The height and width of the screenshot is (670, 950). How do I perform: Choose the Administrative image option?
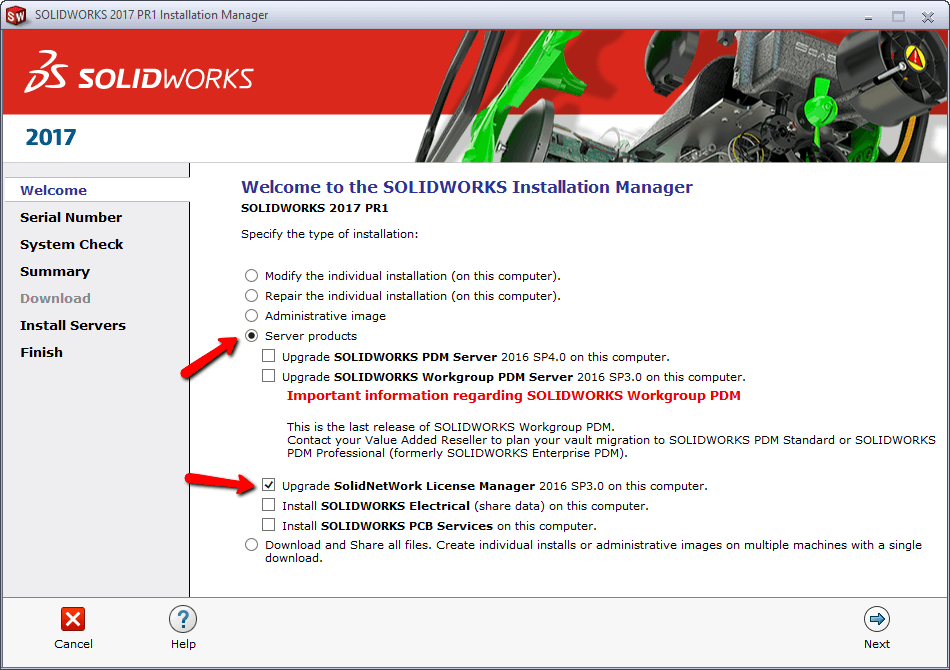[251, 316]
